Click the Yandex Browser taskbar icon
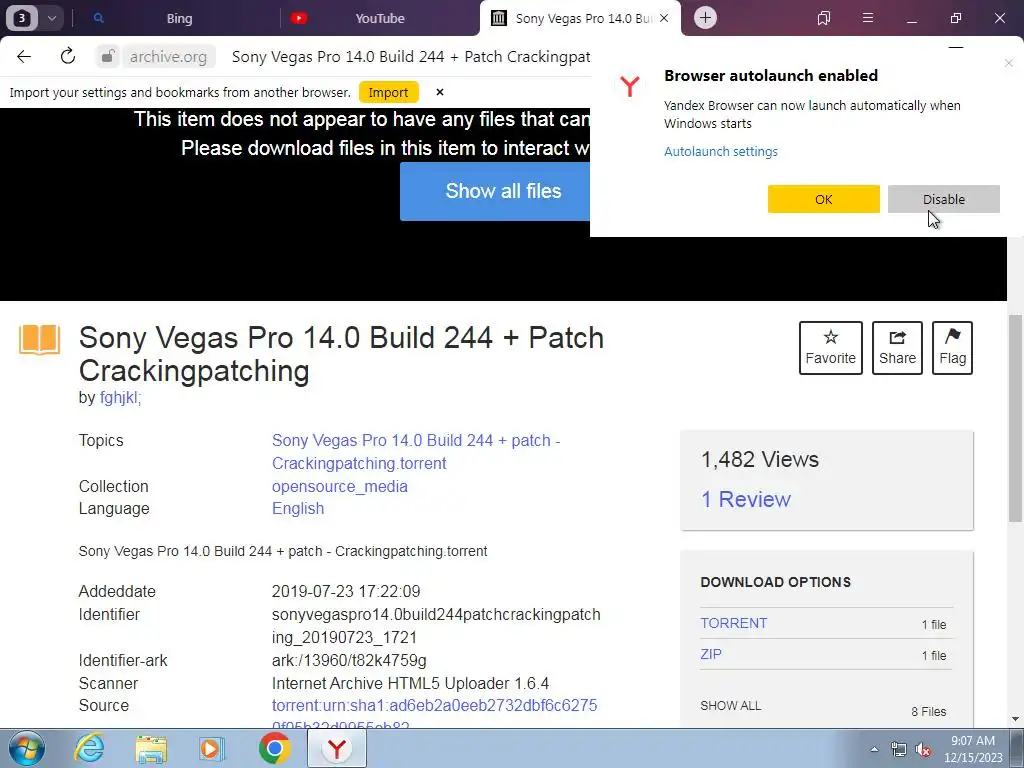 (x=336, y=748)
